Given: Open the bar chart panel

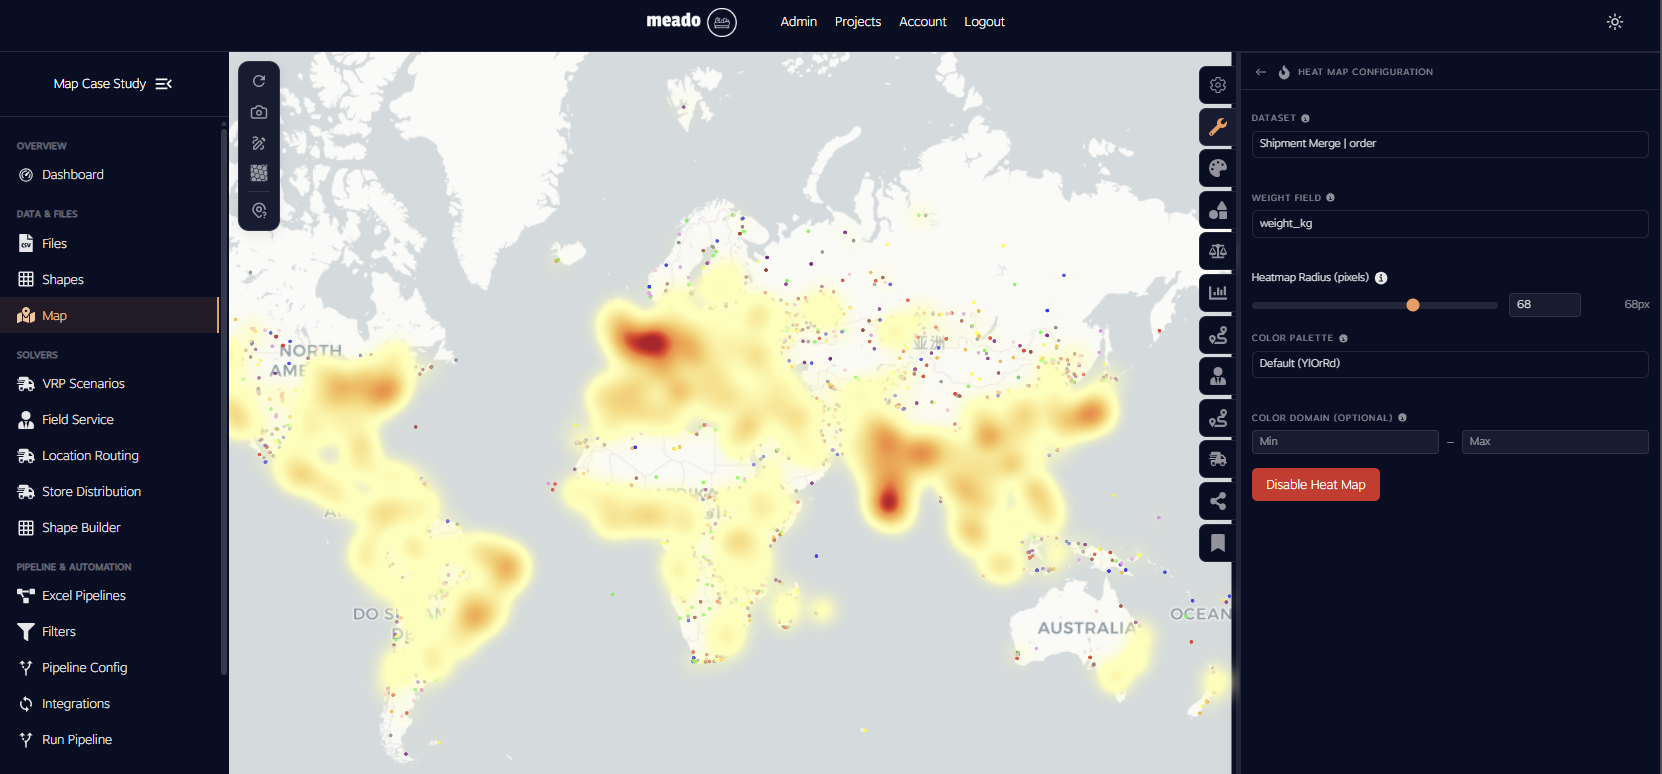Looking at the screenshot, I should [1217, 293].
